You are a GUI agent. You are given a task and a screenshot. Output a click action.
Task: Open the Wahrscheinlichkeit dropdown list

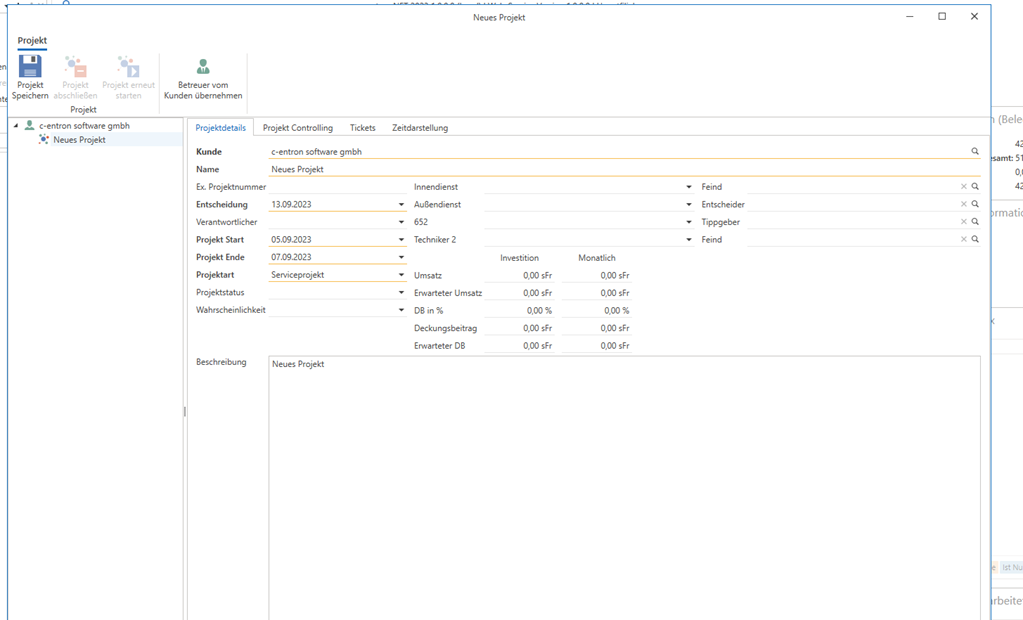(401, 311)
